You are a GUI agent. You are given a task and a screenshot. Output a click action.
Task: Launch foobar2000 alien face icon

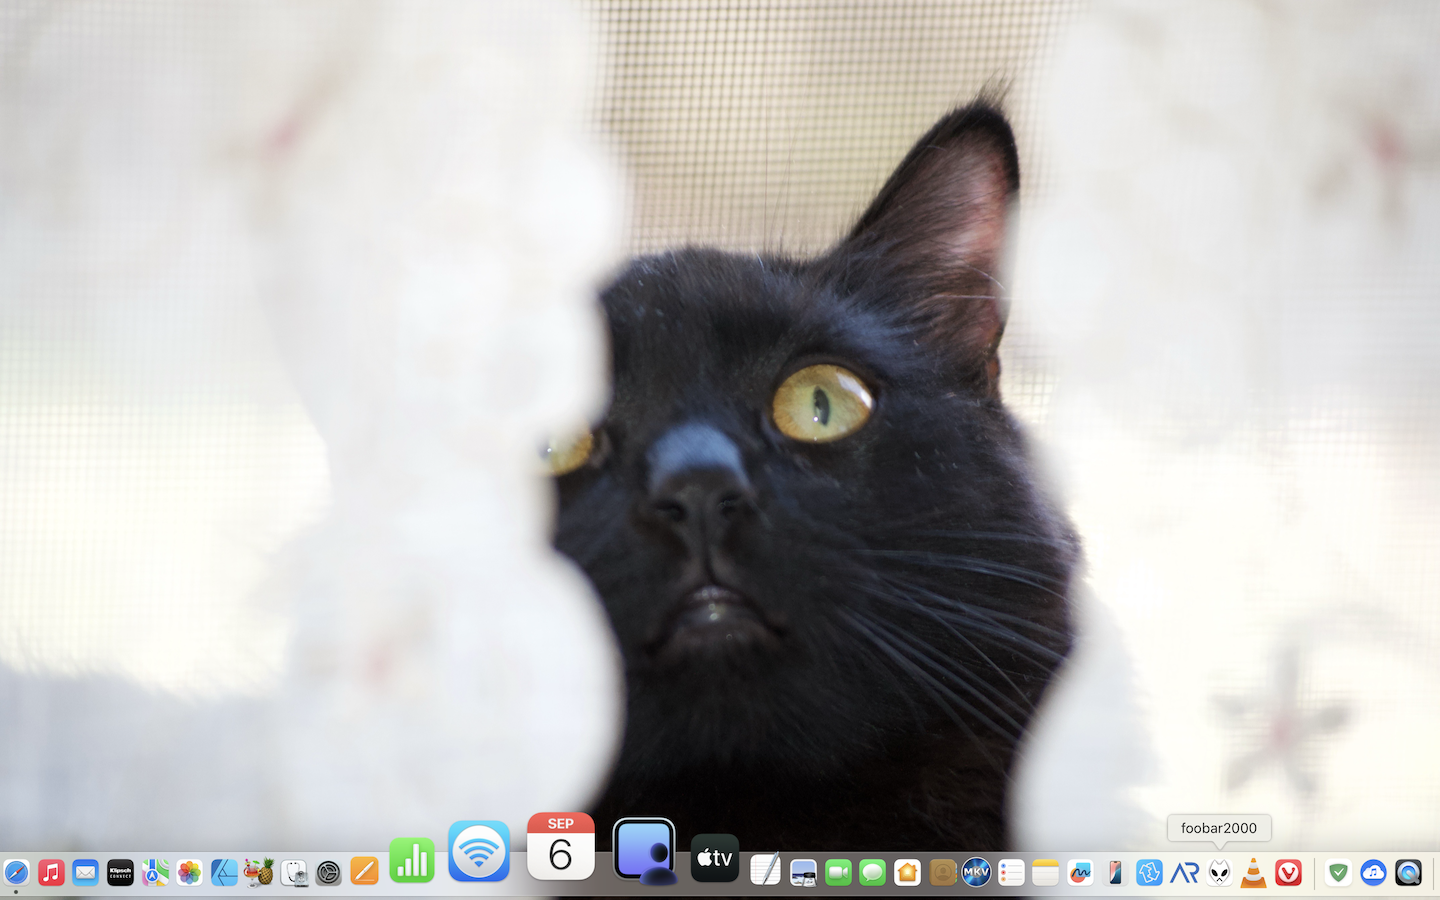pyautogui.click(x=1219, y=873)
